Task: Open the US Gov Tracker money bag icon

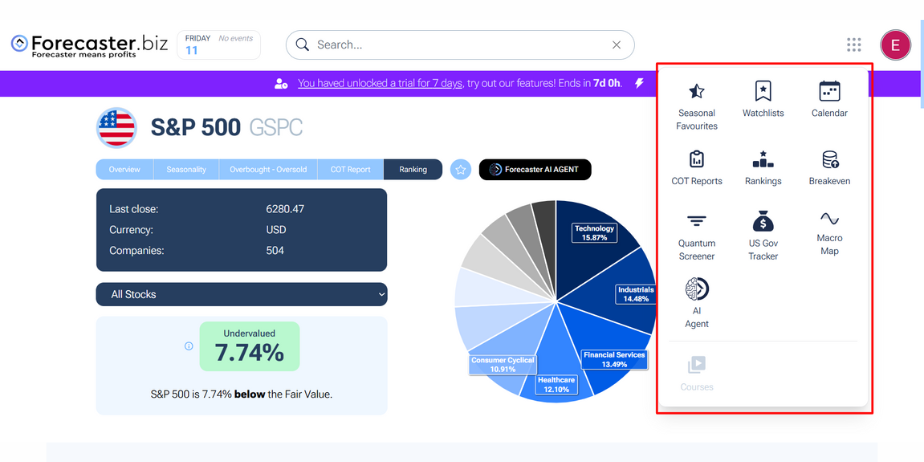Action: point(763,221)
